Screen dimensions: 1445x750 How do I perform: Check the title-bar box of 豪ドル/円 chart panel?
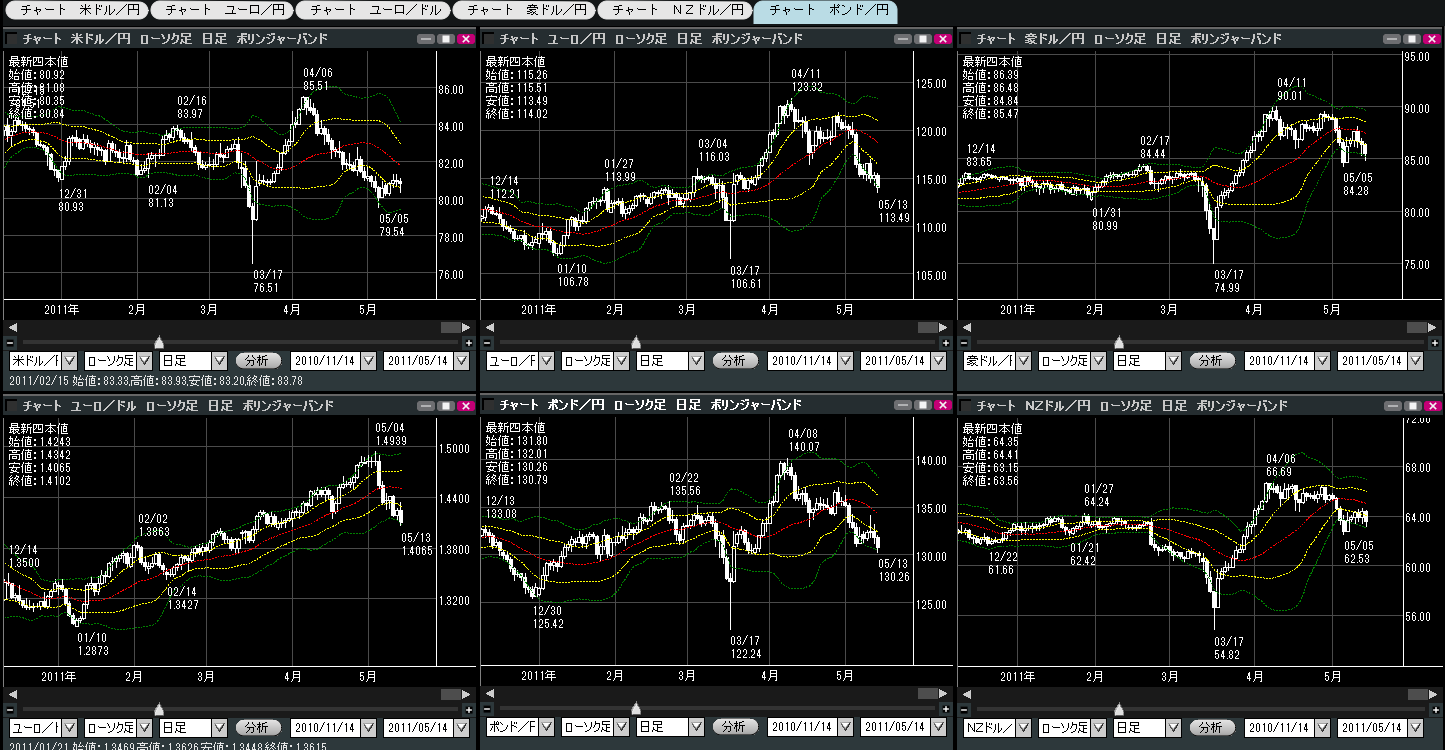click(966, 39)
